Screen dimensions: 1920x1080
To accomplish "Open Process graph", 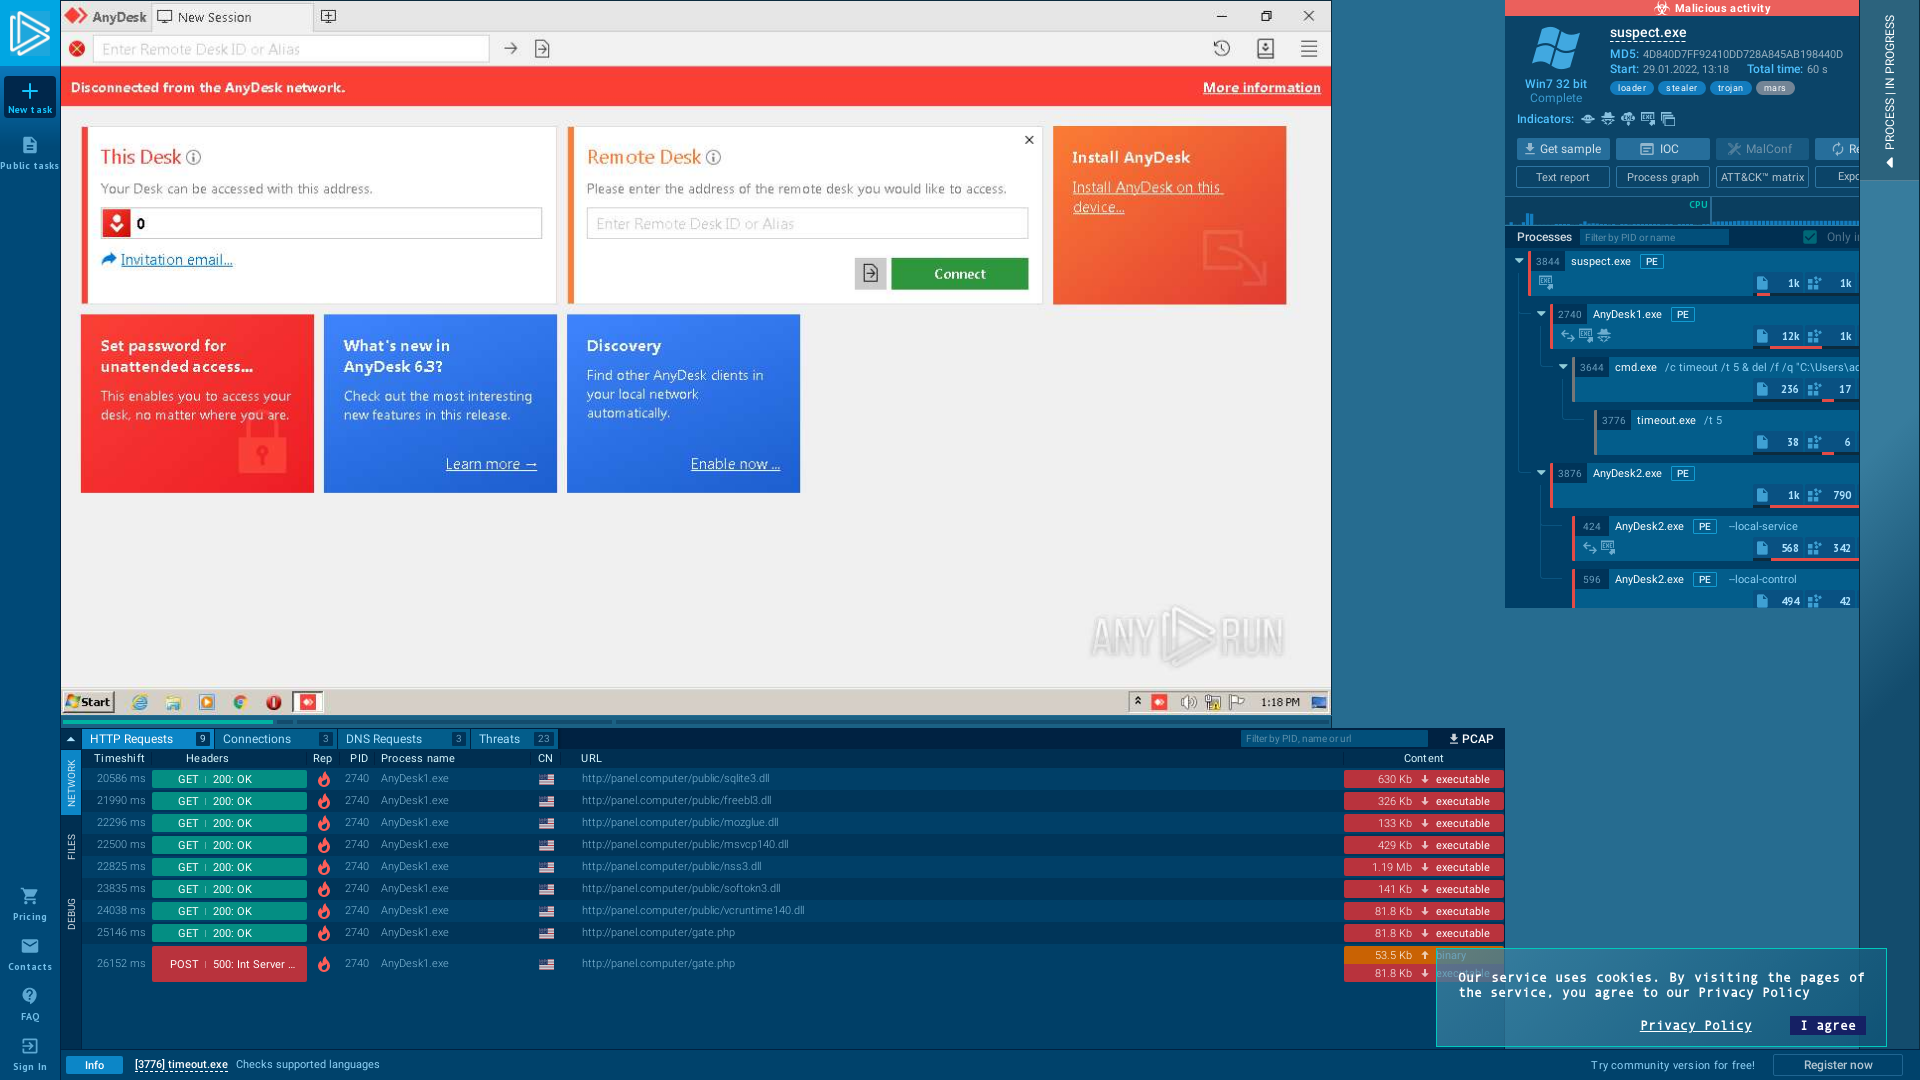I will (x=1663, y=177).
